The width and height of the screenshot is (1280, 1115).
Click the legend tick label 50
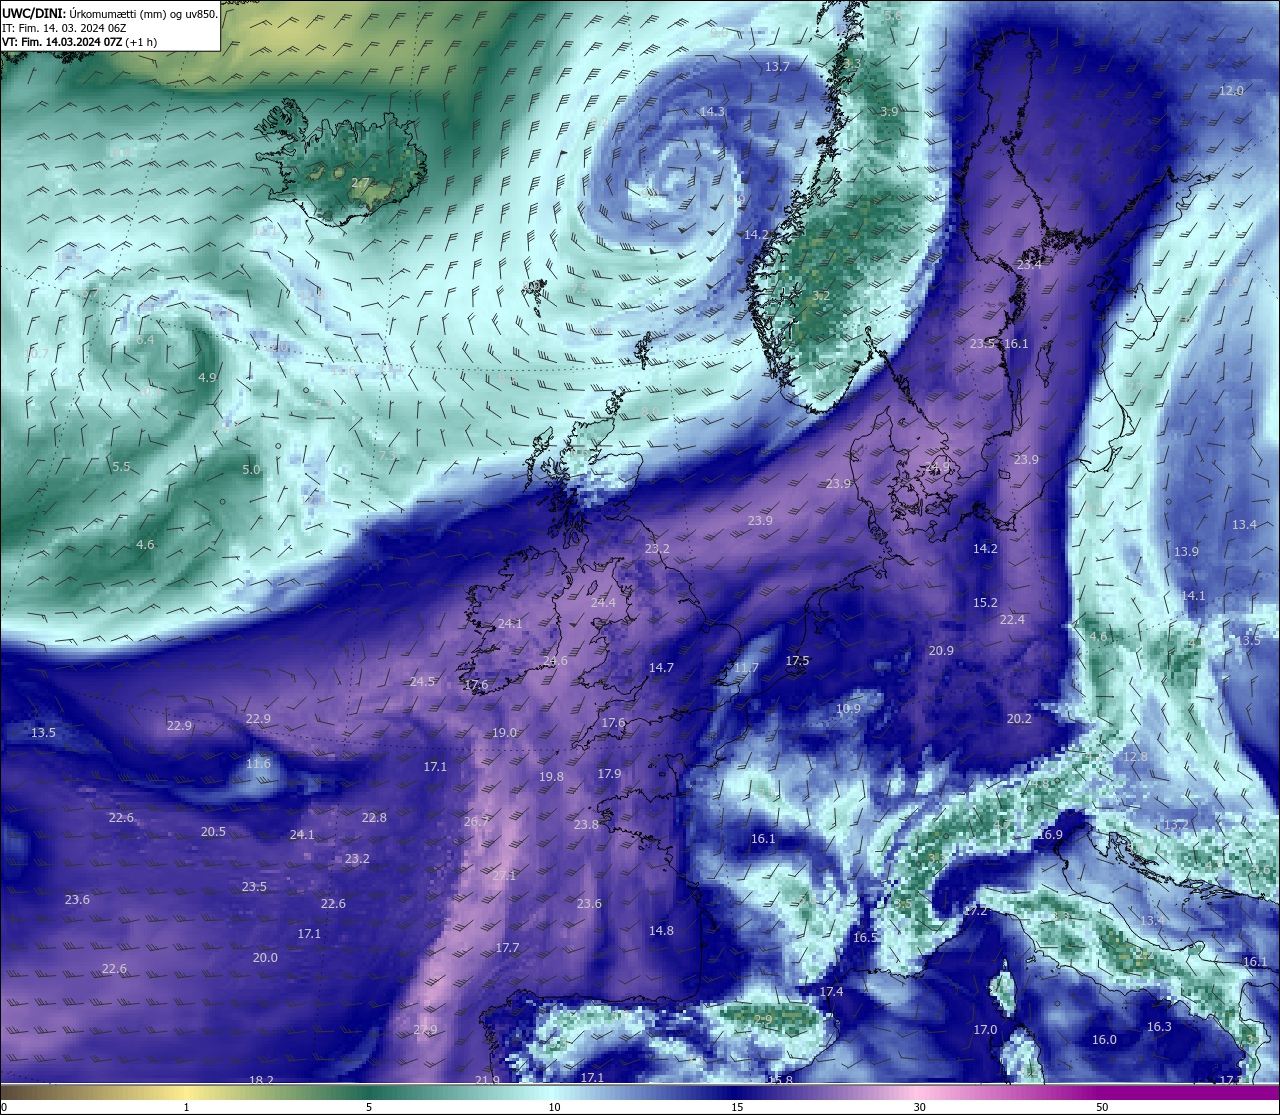[1102, 1107]
